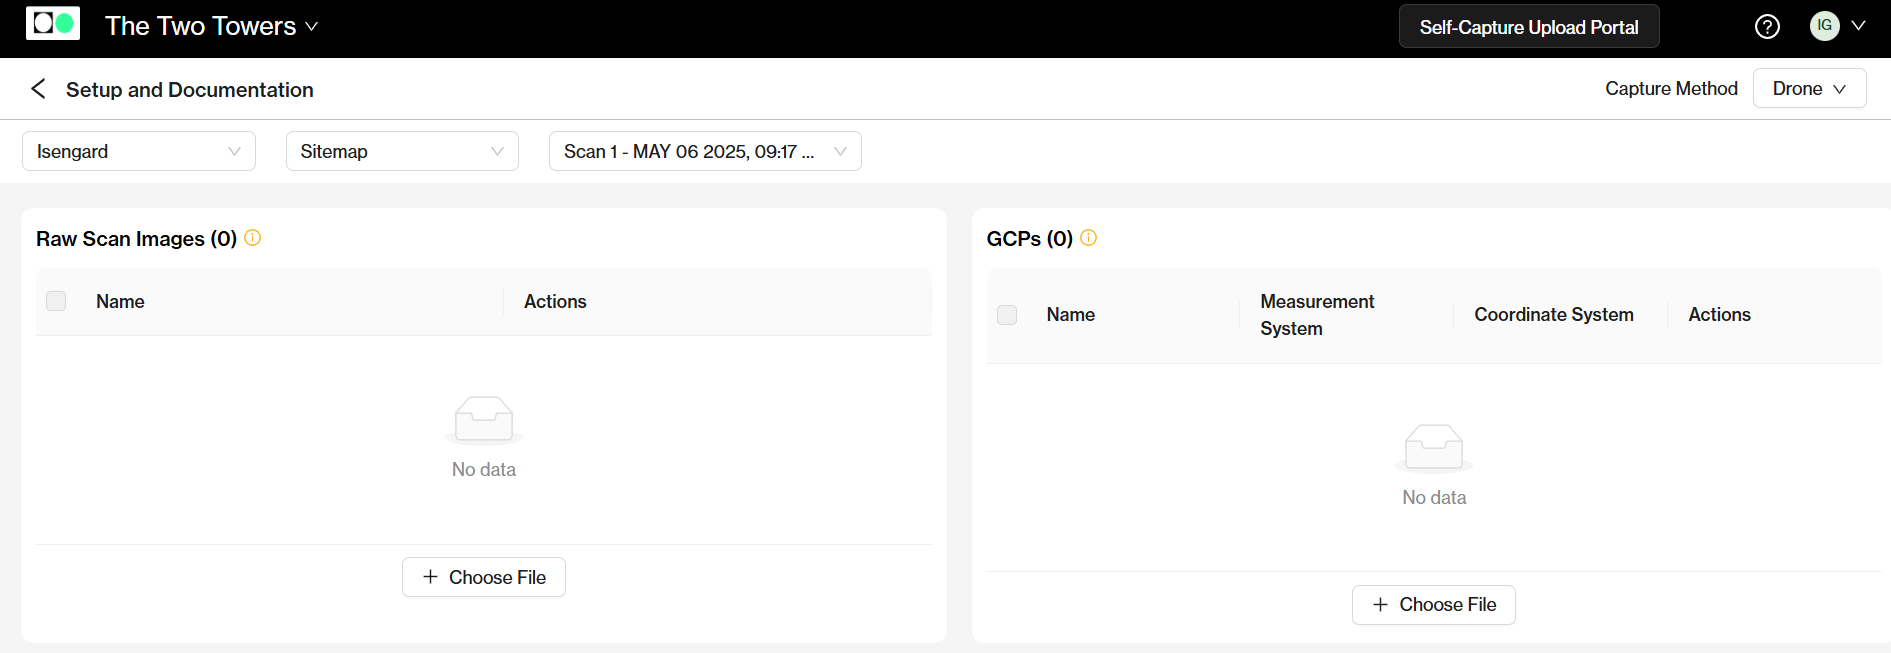1891x653 pixels.
Task: Click the Capture Method label
Action: [1671, 88]
